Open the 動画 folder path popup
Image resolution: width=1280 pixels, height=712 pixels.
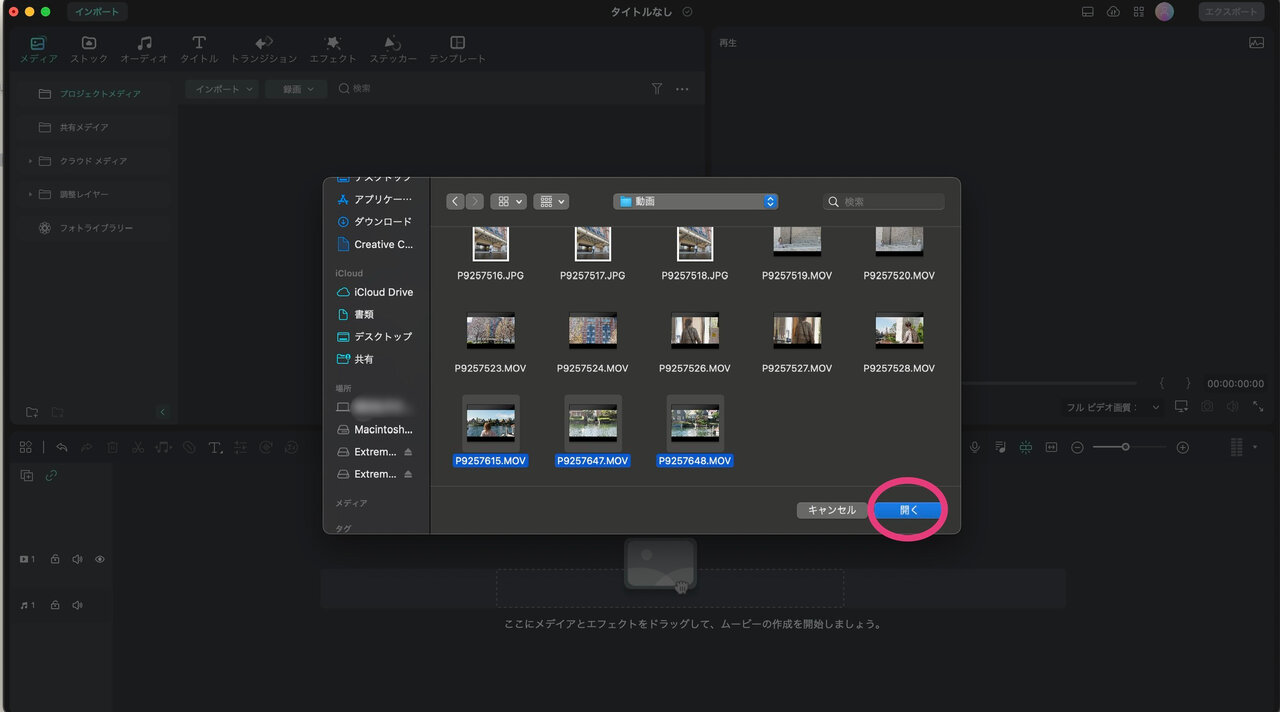point(696,201)
